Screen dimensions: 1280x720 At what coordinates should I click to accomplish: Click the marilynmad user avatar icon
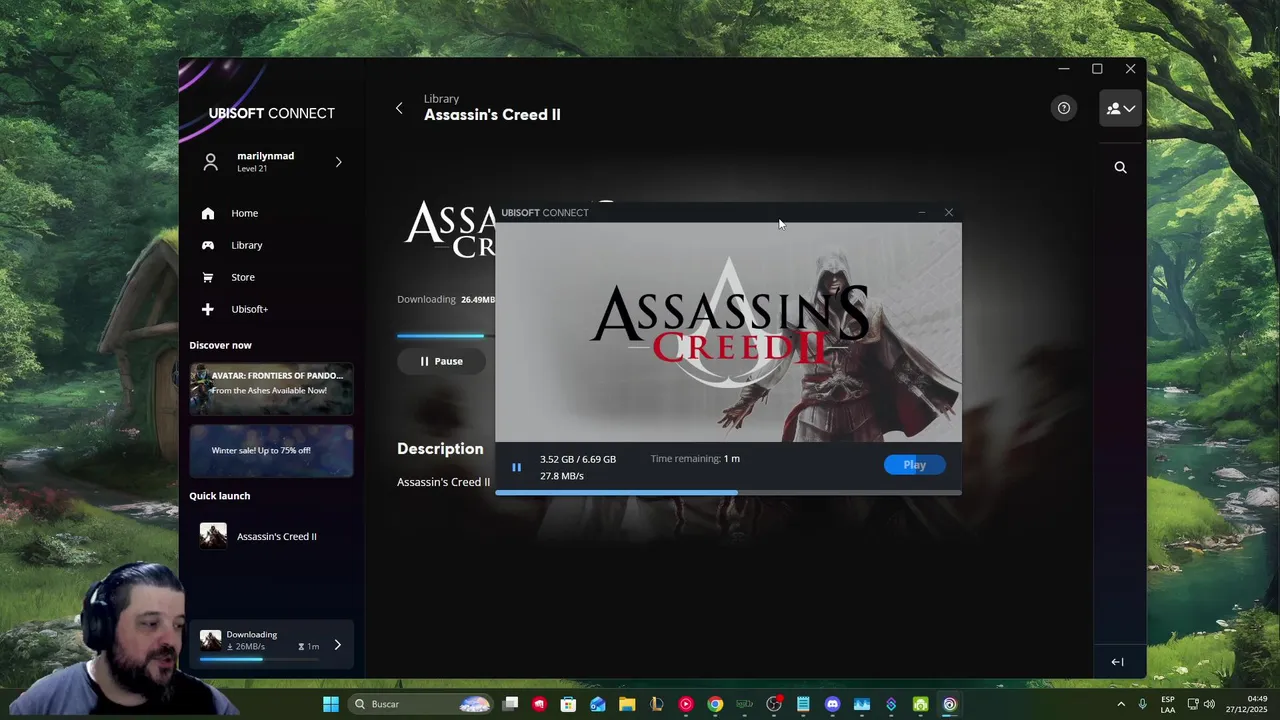(x=210, y=162)
